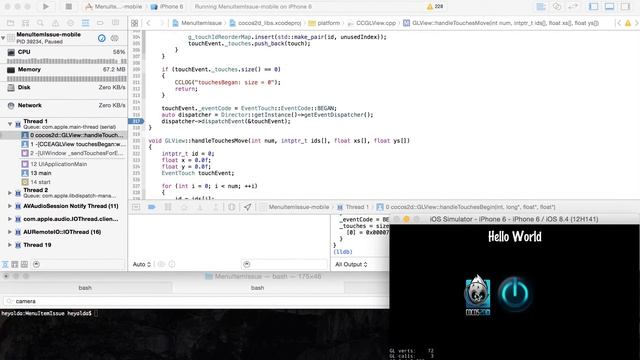Show the Project navigator
The height and width of the screenshot is (360, 640).
tap(11, 23)
